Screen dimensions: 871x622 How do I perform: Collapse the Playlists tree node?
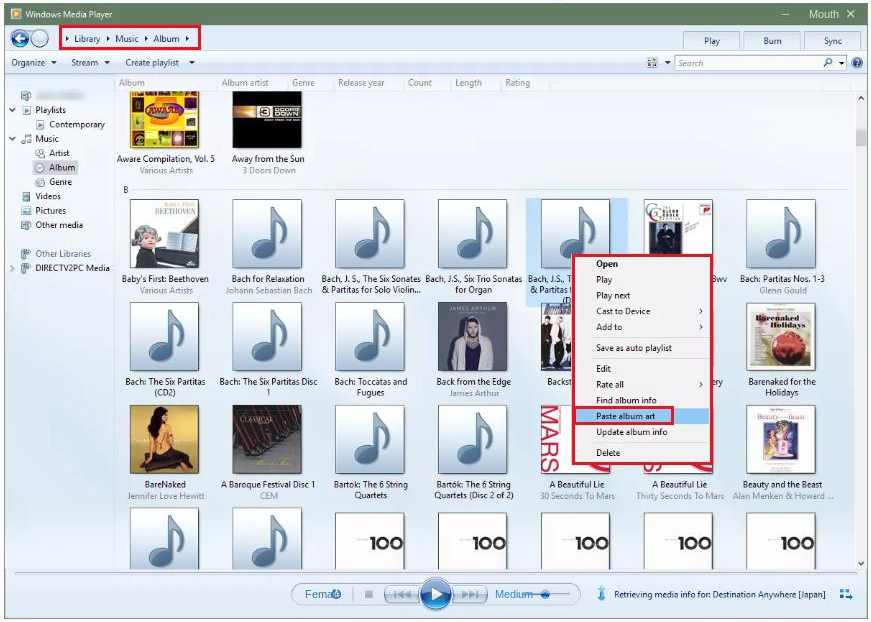point(12,110)
